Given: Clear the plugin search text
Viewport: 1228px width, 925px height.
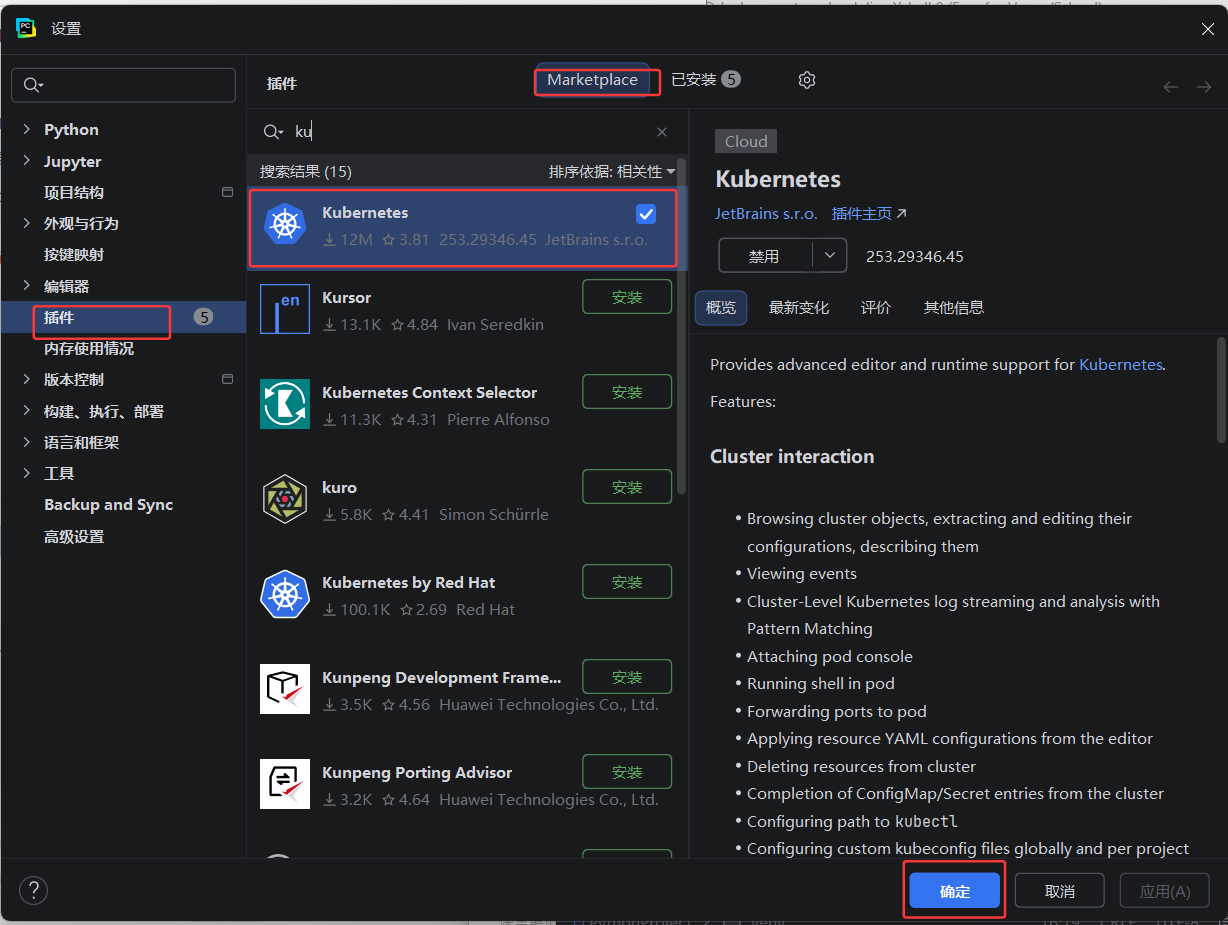Looking at the screenshot, I should pyautogui.click(x=662, y=132).
